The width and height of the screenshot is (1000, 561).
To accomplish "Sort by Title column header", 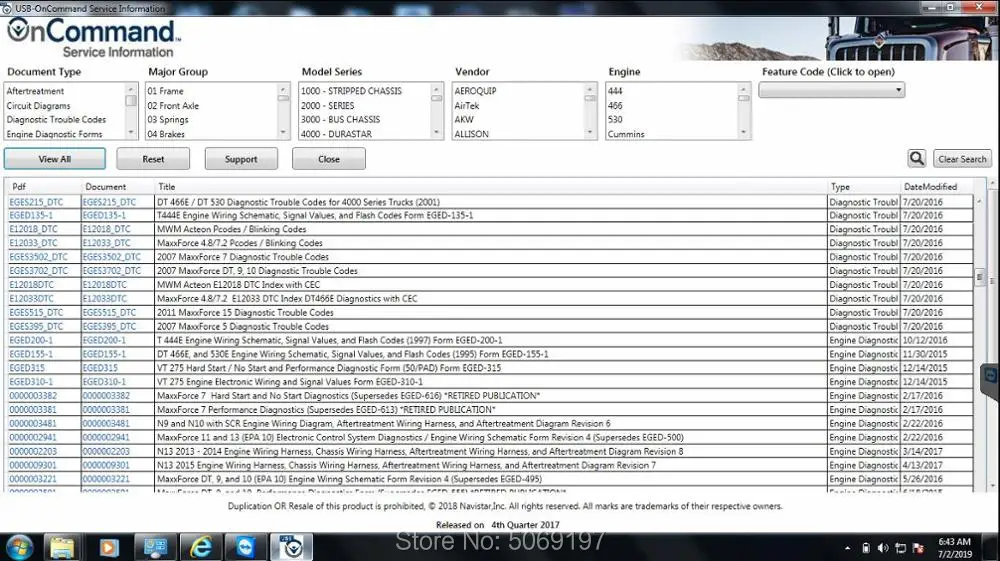I will tap(166, 187).
